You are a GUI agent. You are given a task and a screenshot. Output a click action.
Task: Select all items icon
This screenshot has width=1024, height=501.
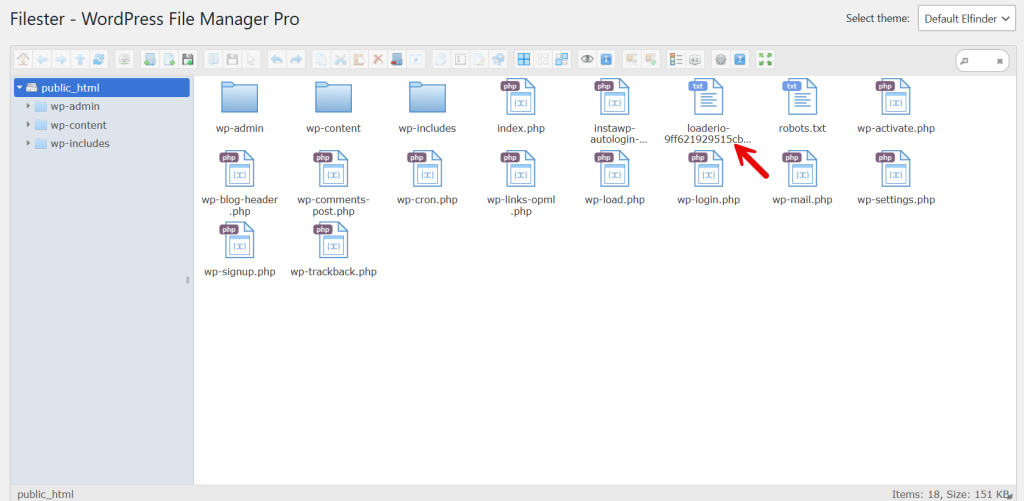524,59
